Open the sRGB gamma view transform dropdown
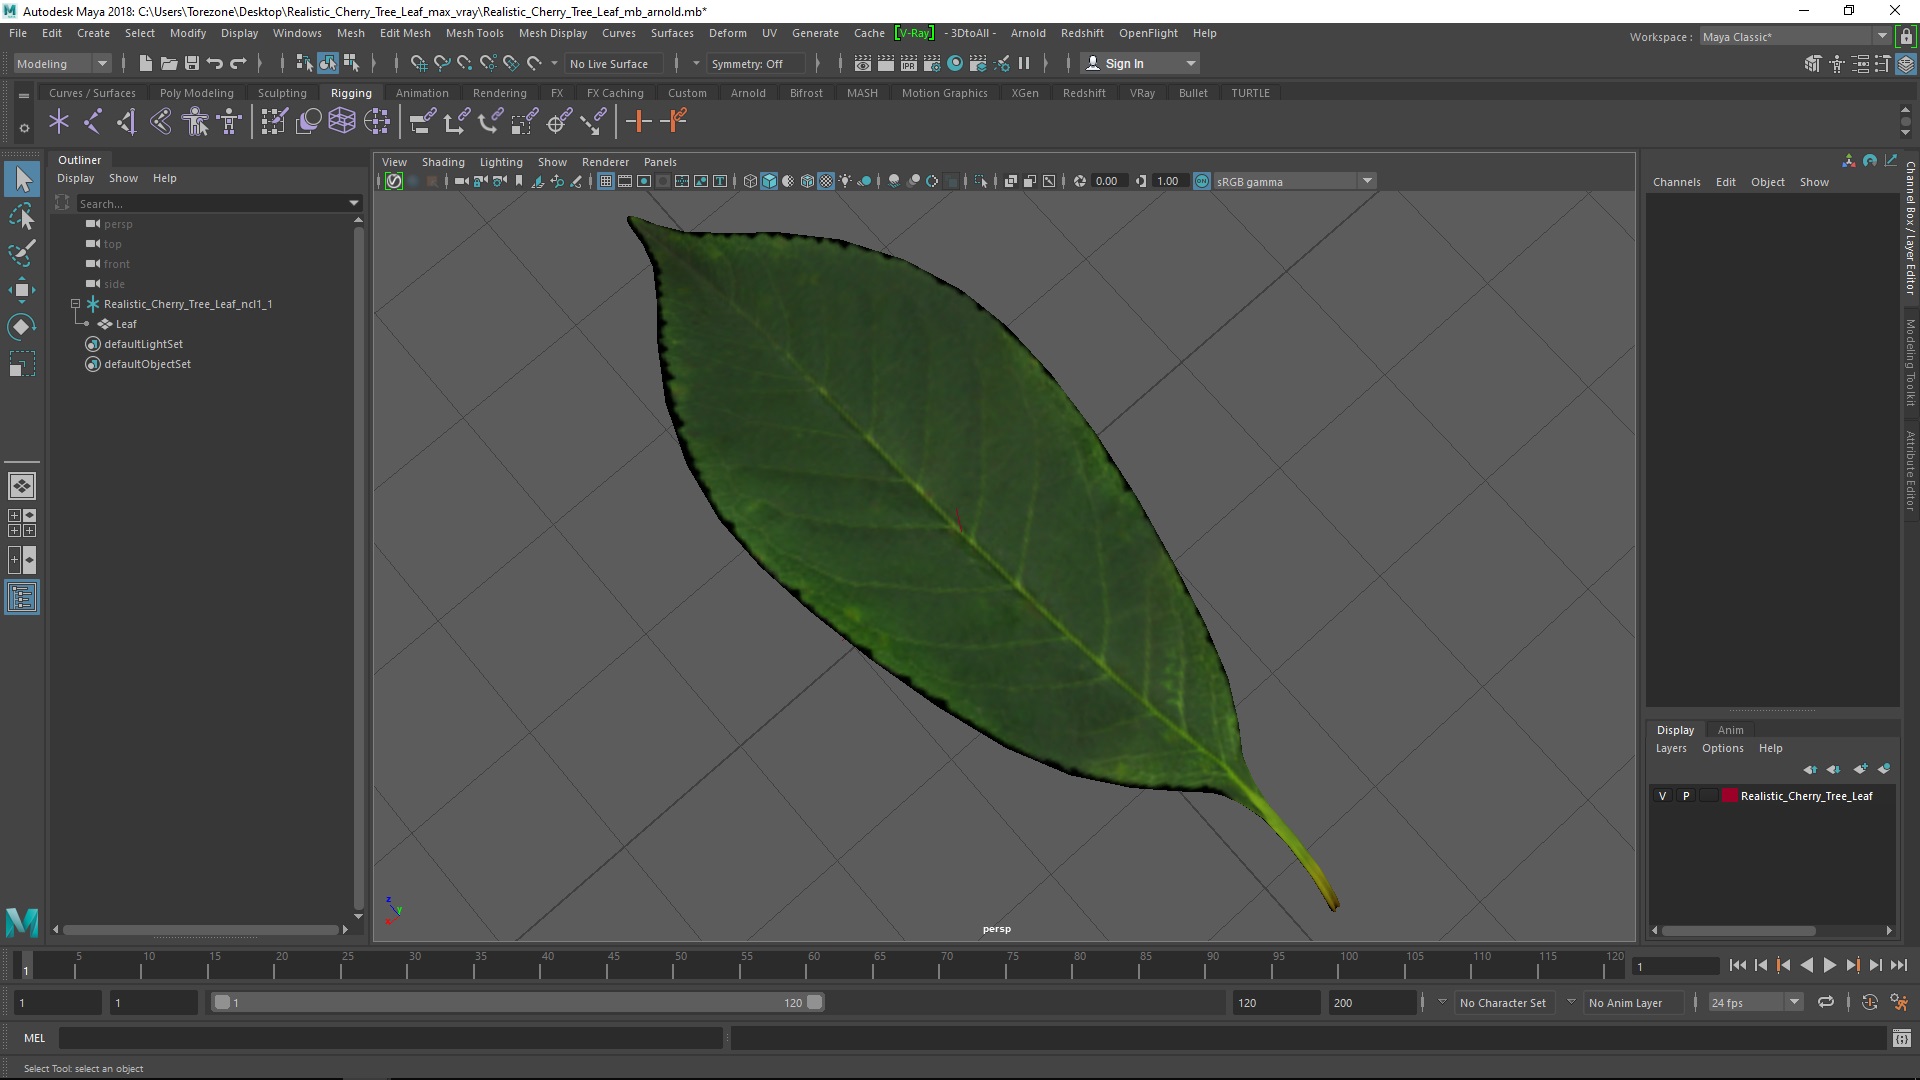Image resolution: width=1920 pixels, height=1080 pixels. point(1295,181)
